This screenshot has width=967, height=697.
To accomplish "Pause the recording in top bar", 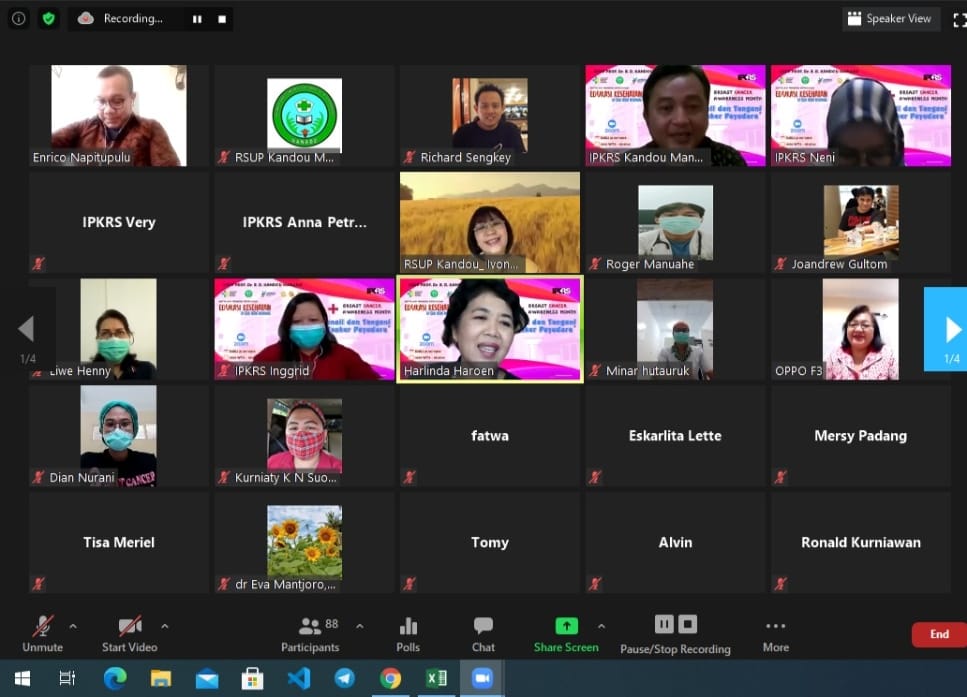I will tap(197, 19).
